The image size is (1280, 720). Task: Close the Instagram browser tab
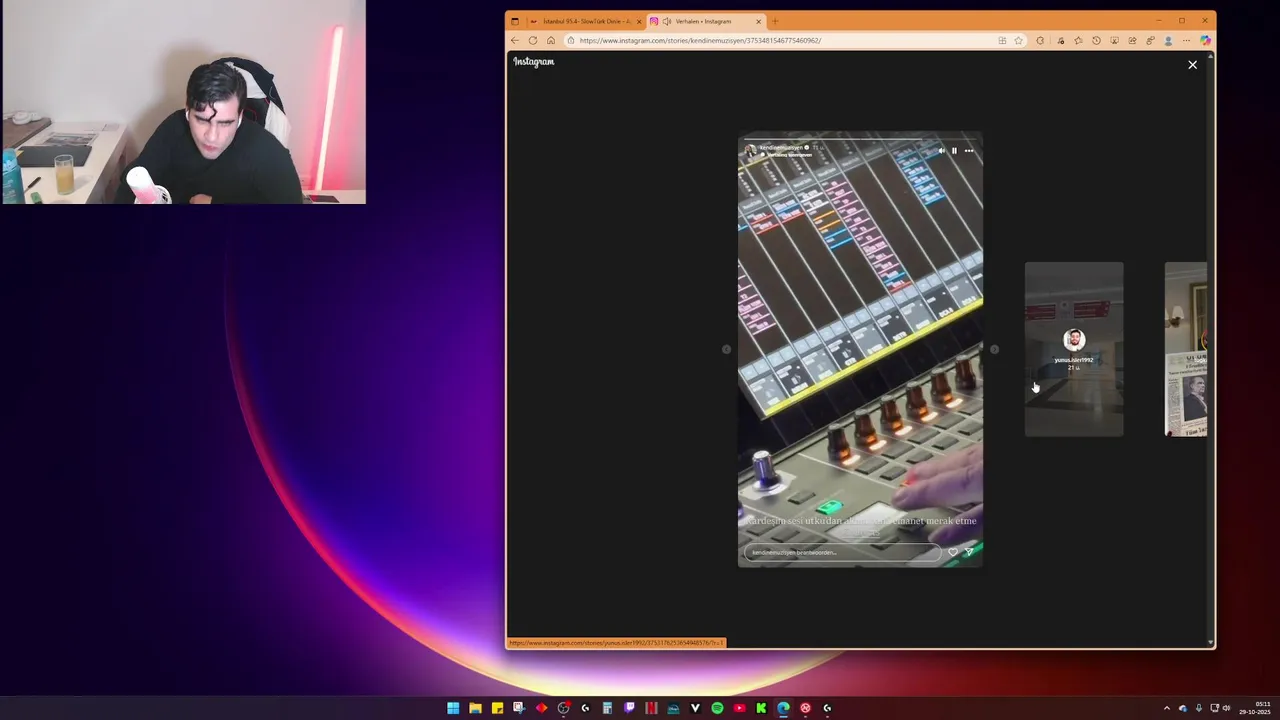759,21
